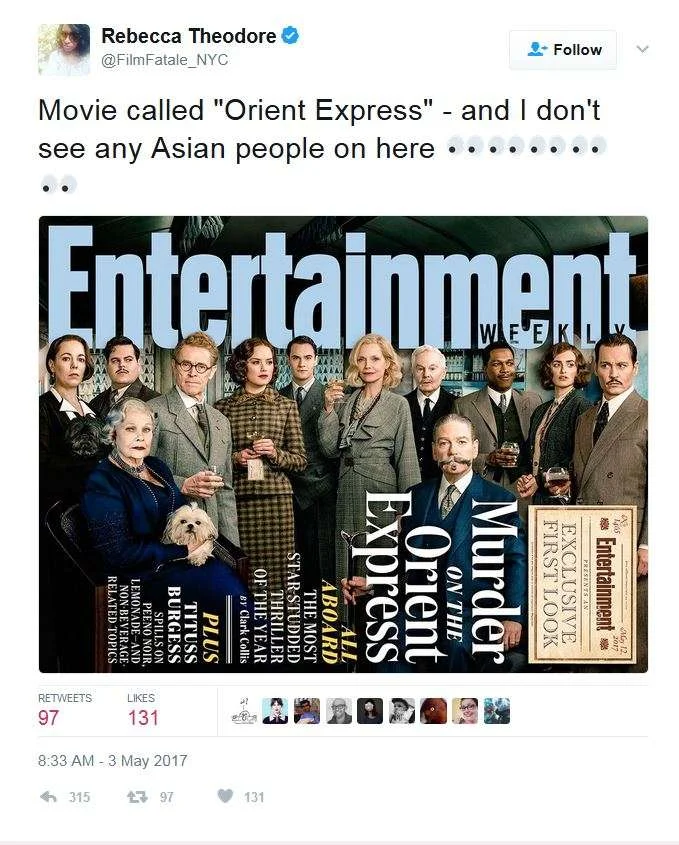The image size is (679, 845).
Task: Open Rebecca Theodore's profile avatar
Action: point(64,49)
